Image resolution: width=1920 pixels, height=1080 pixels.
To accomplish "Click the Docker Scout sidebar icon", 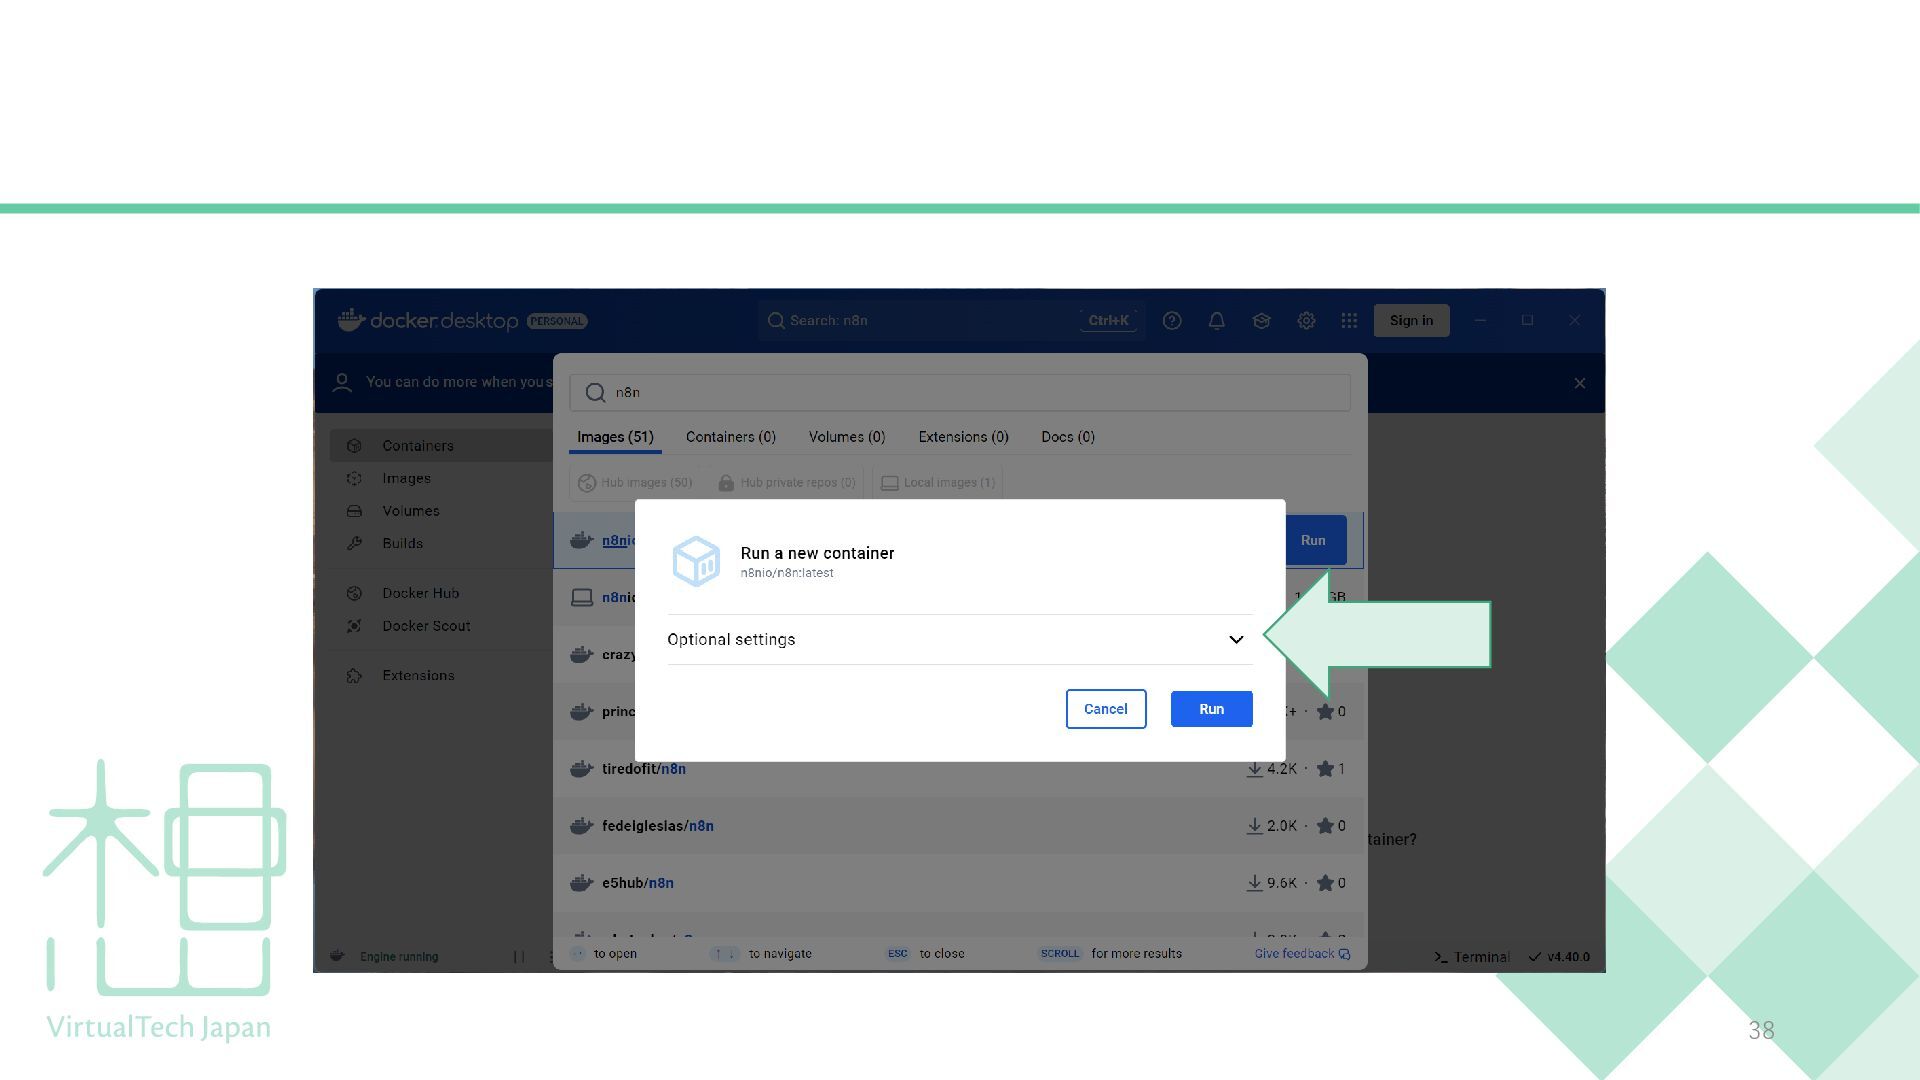I will (x=354, y=626).
